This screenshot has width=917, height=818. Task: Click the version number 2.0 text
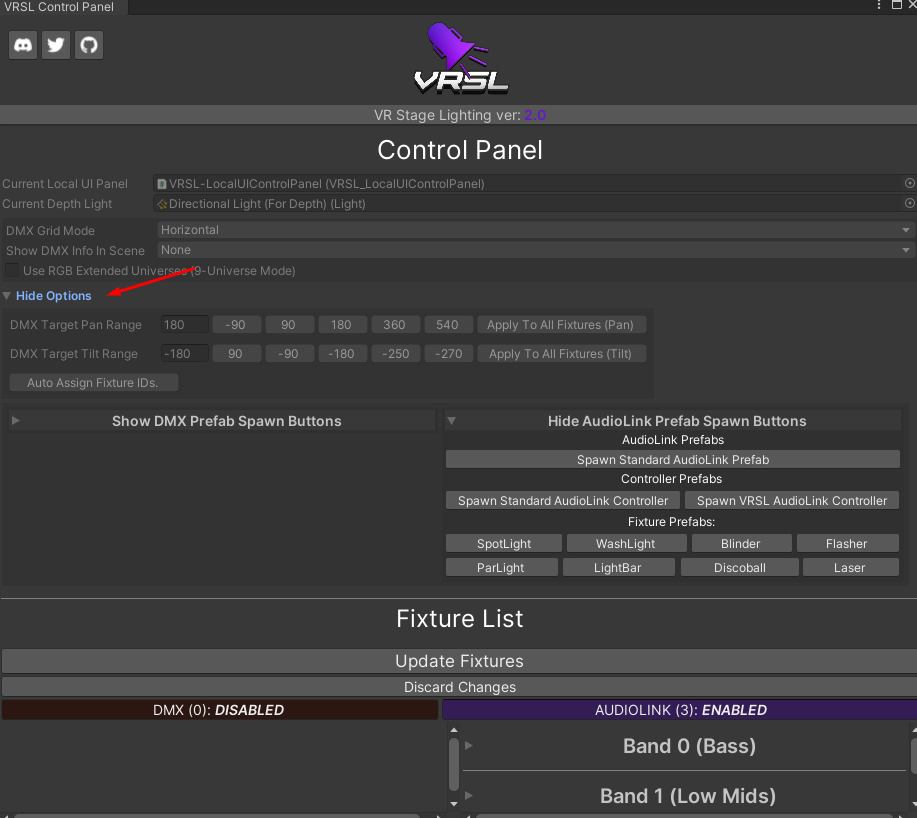535,115
